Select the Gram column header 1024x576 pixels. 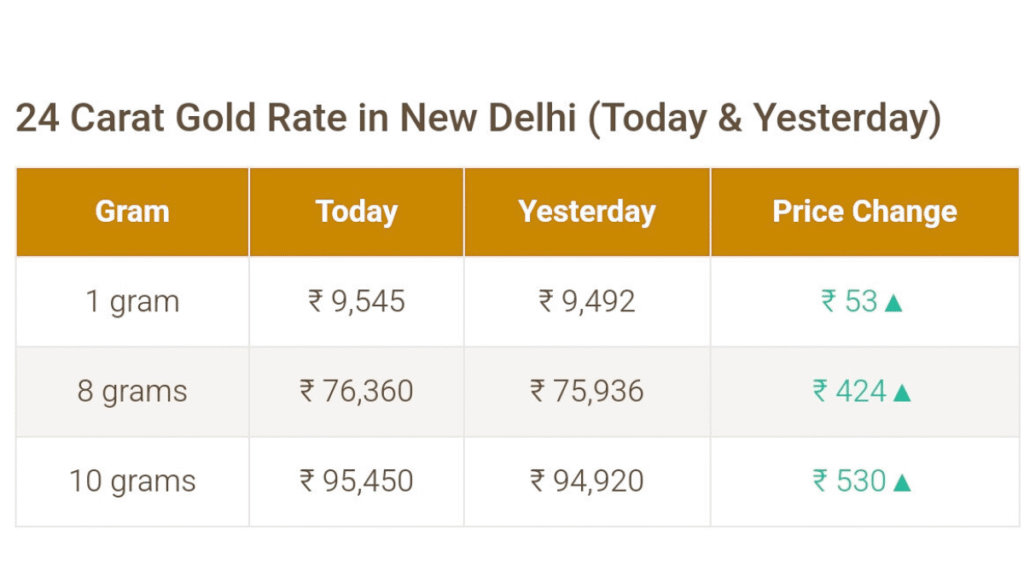point(133,212)
